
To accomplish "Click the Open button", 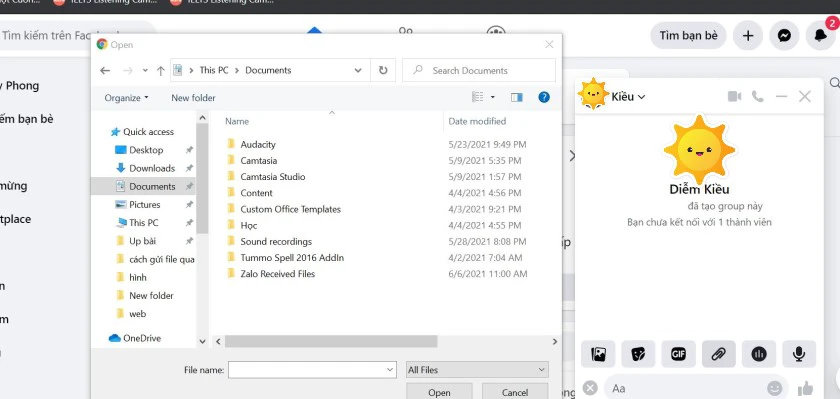I will [439, 392].
